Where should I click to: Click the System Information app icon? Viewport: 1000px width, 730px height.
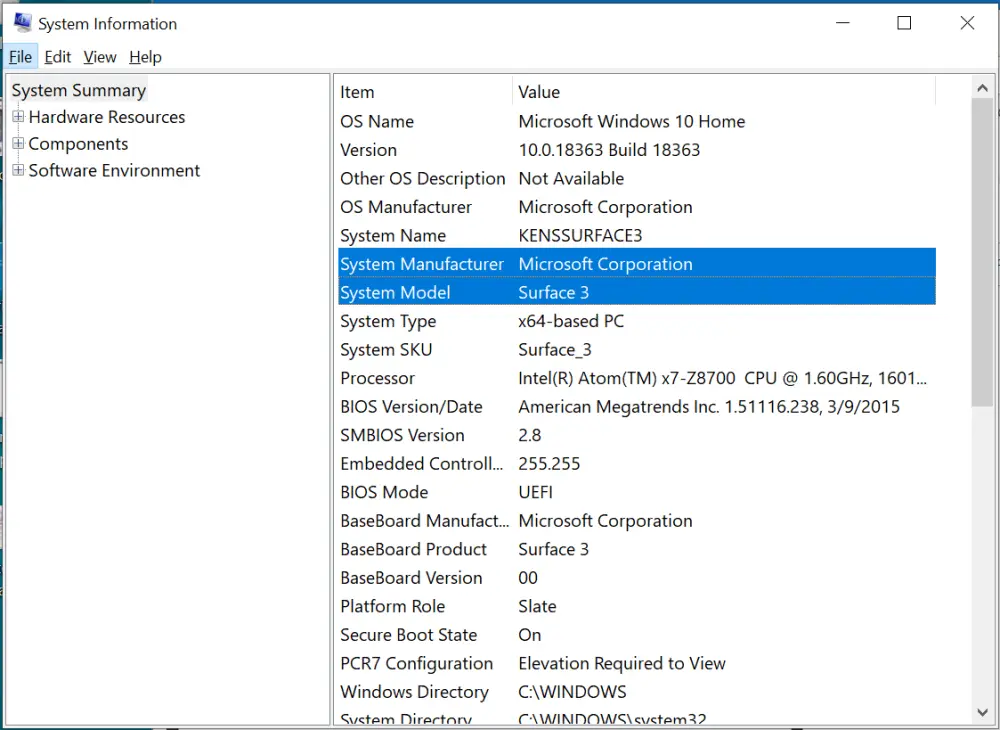tap(22, 23)
